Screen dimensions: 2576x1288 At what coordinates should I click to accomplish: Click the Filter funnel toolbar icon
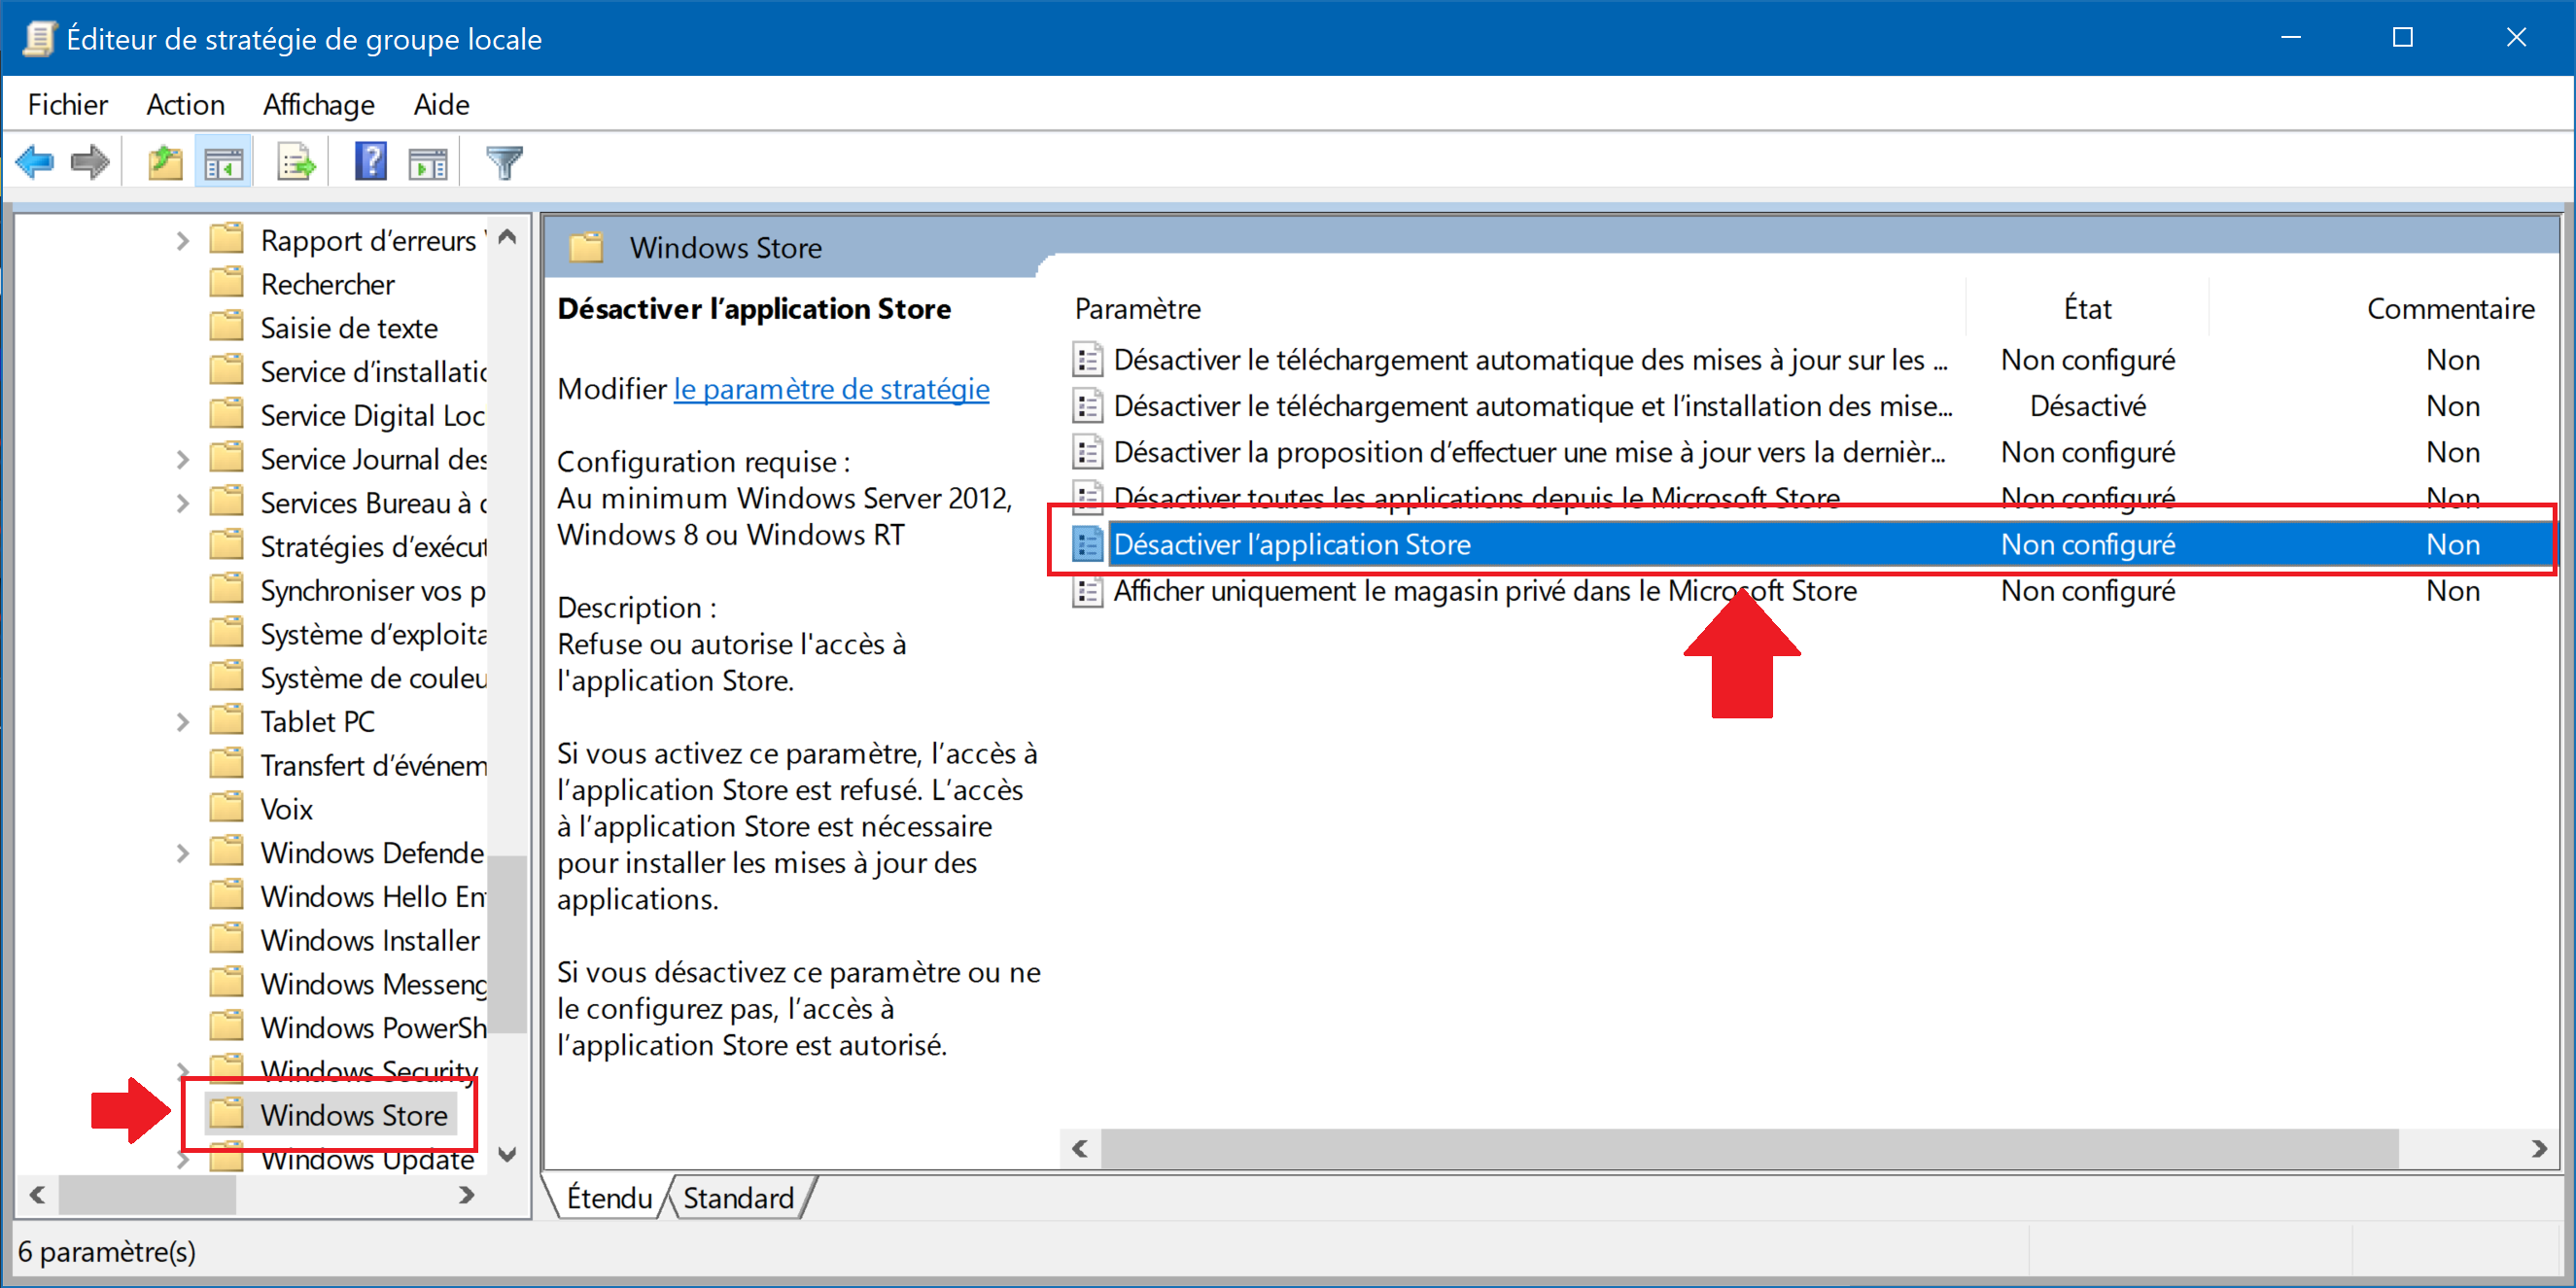[504, 162]
